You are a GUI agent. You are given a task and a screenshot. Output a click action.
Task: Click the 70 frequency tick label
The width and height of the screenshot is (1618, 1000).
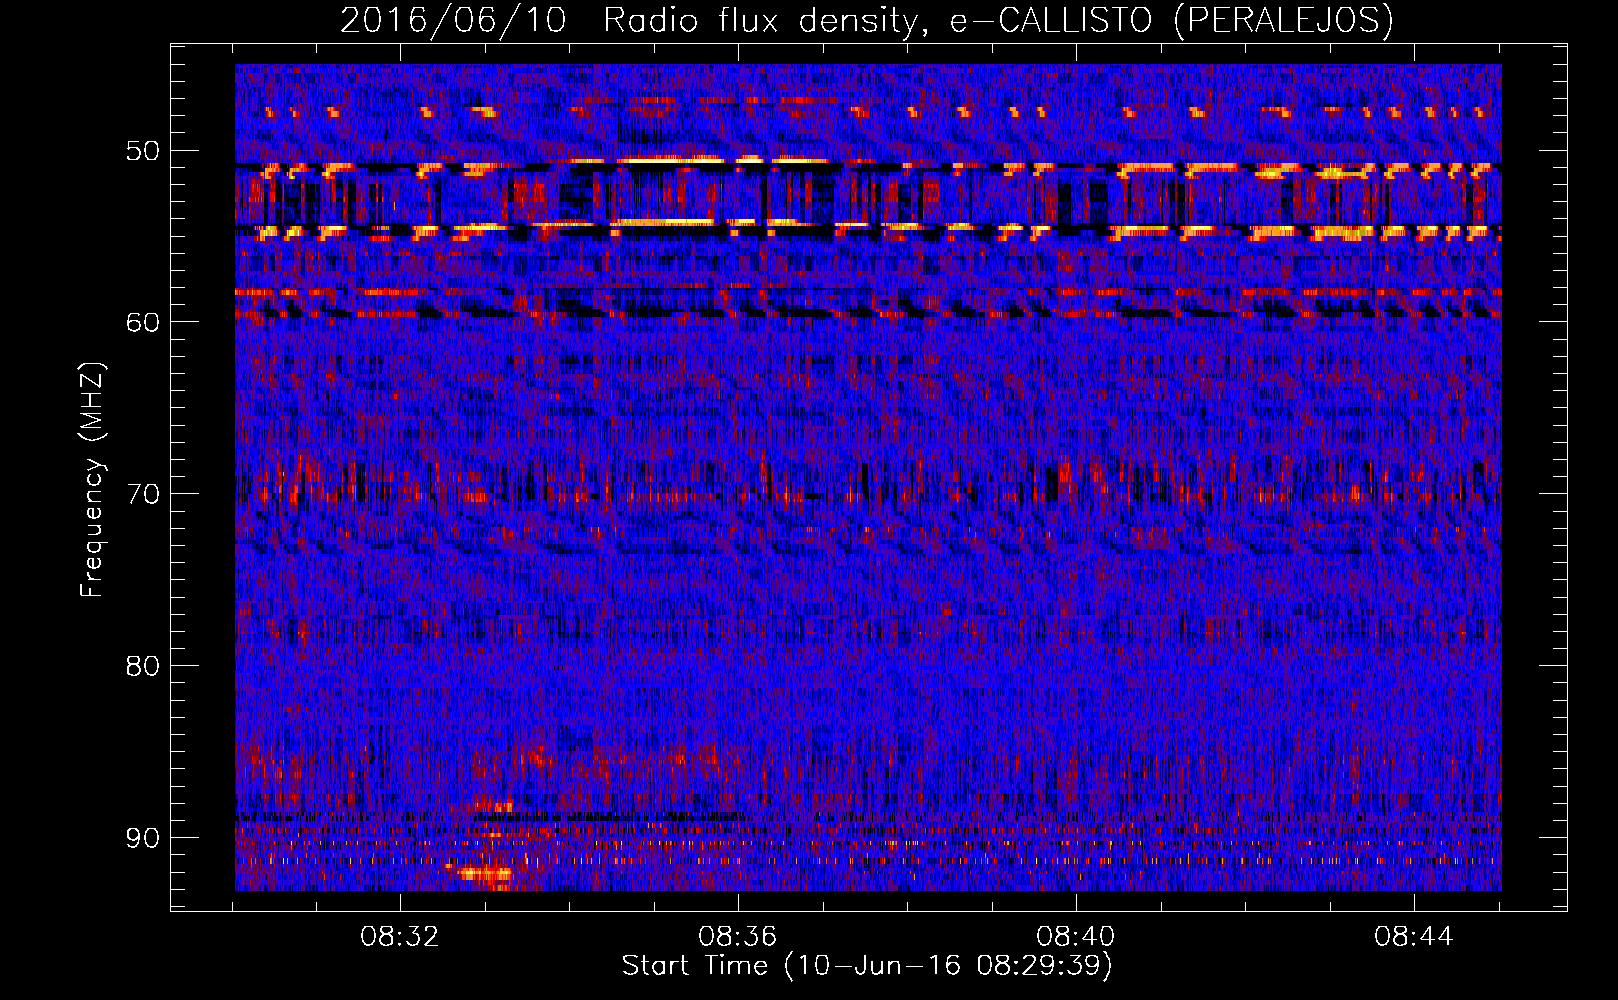pos(143,494)
